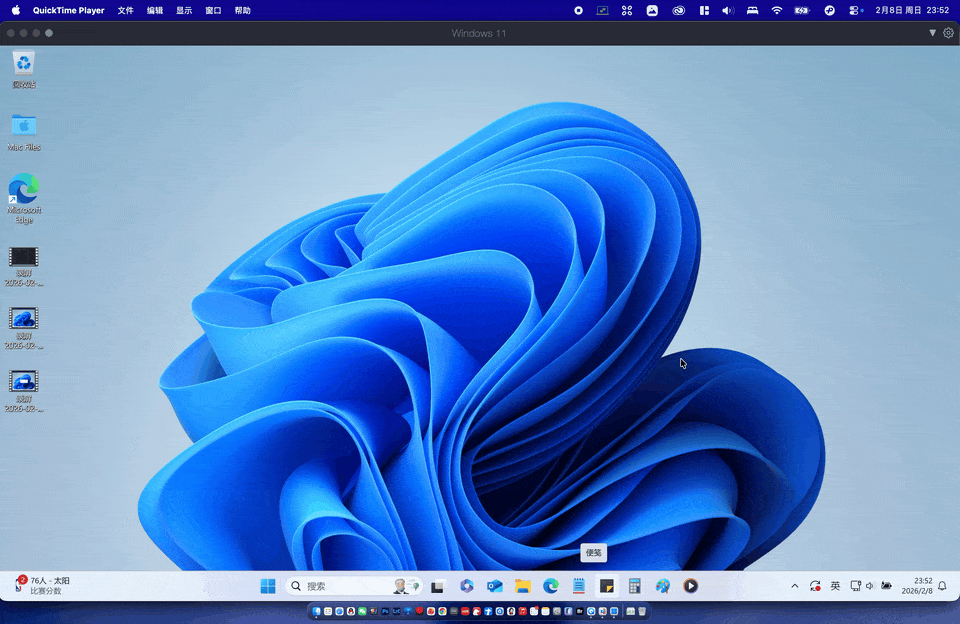Click the taskbar search box
This screenshot has width=960, height=624.
click(340, 586)
